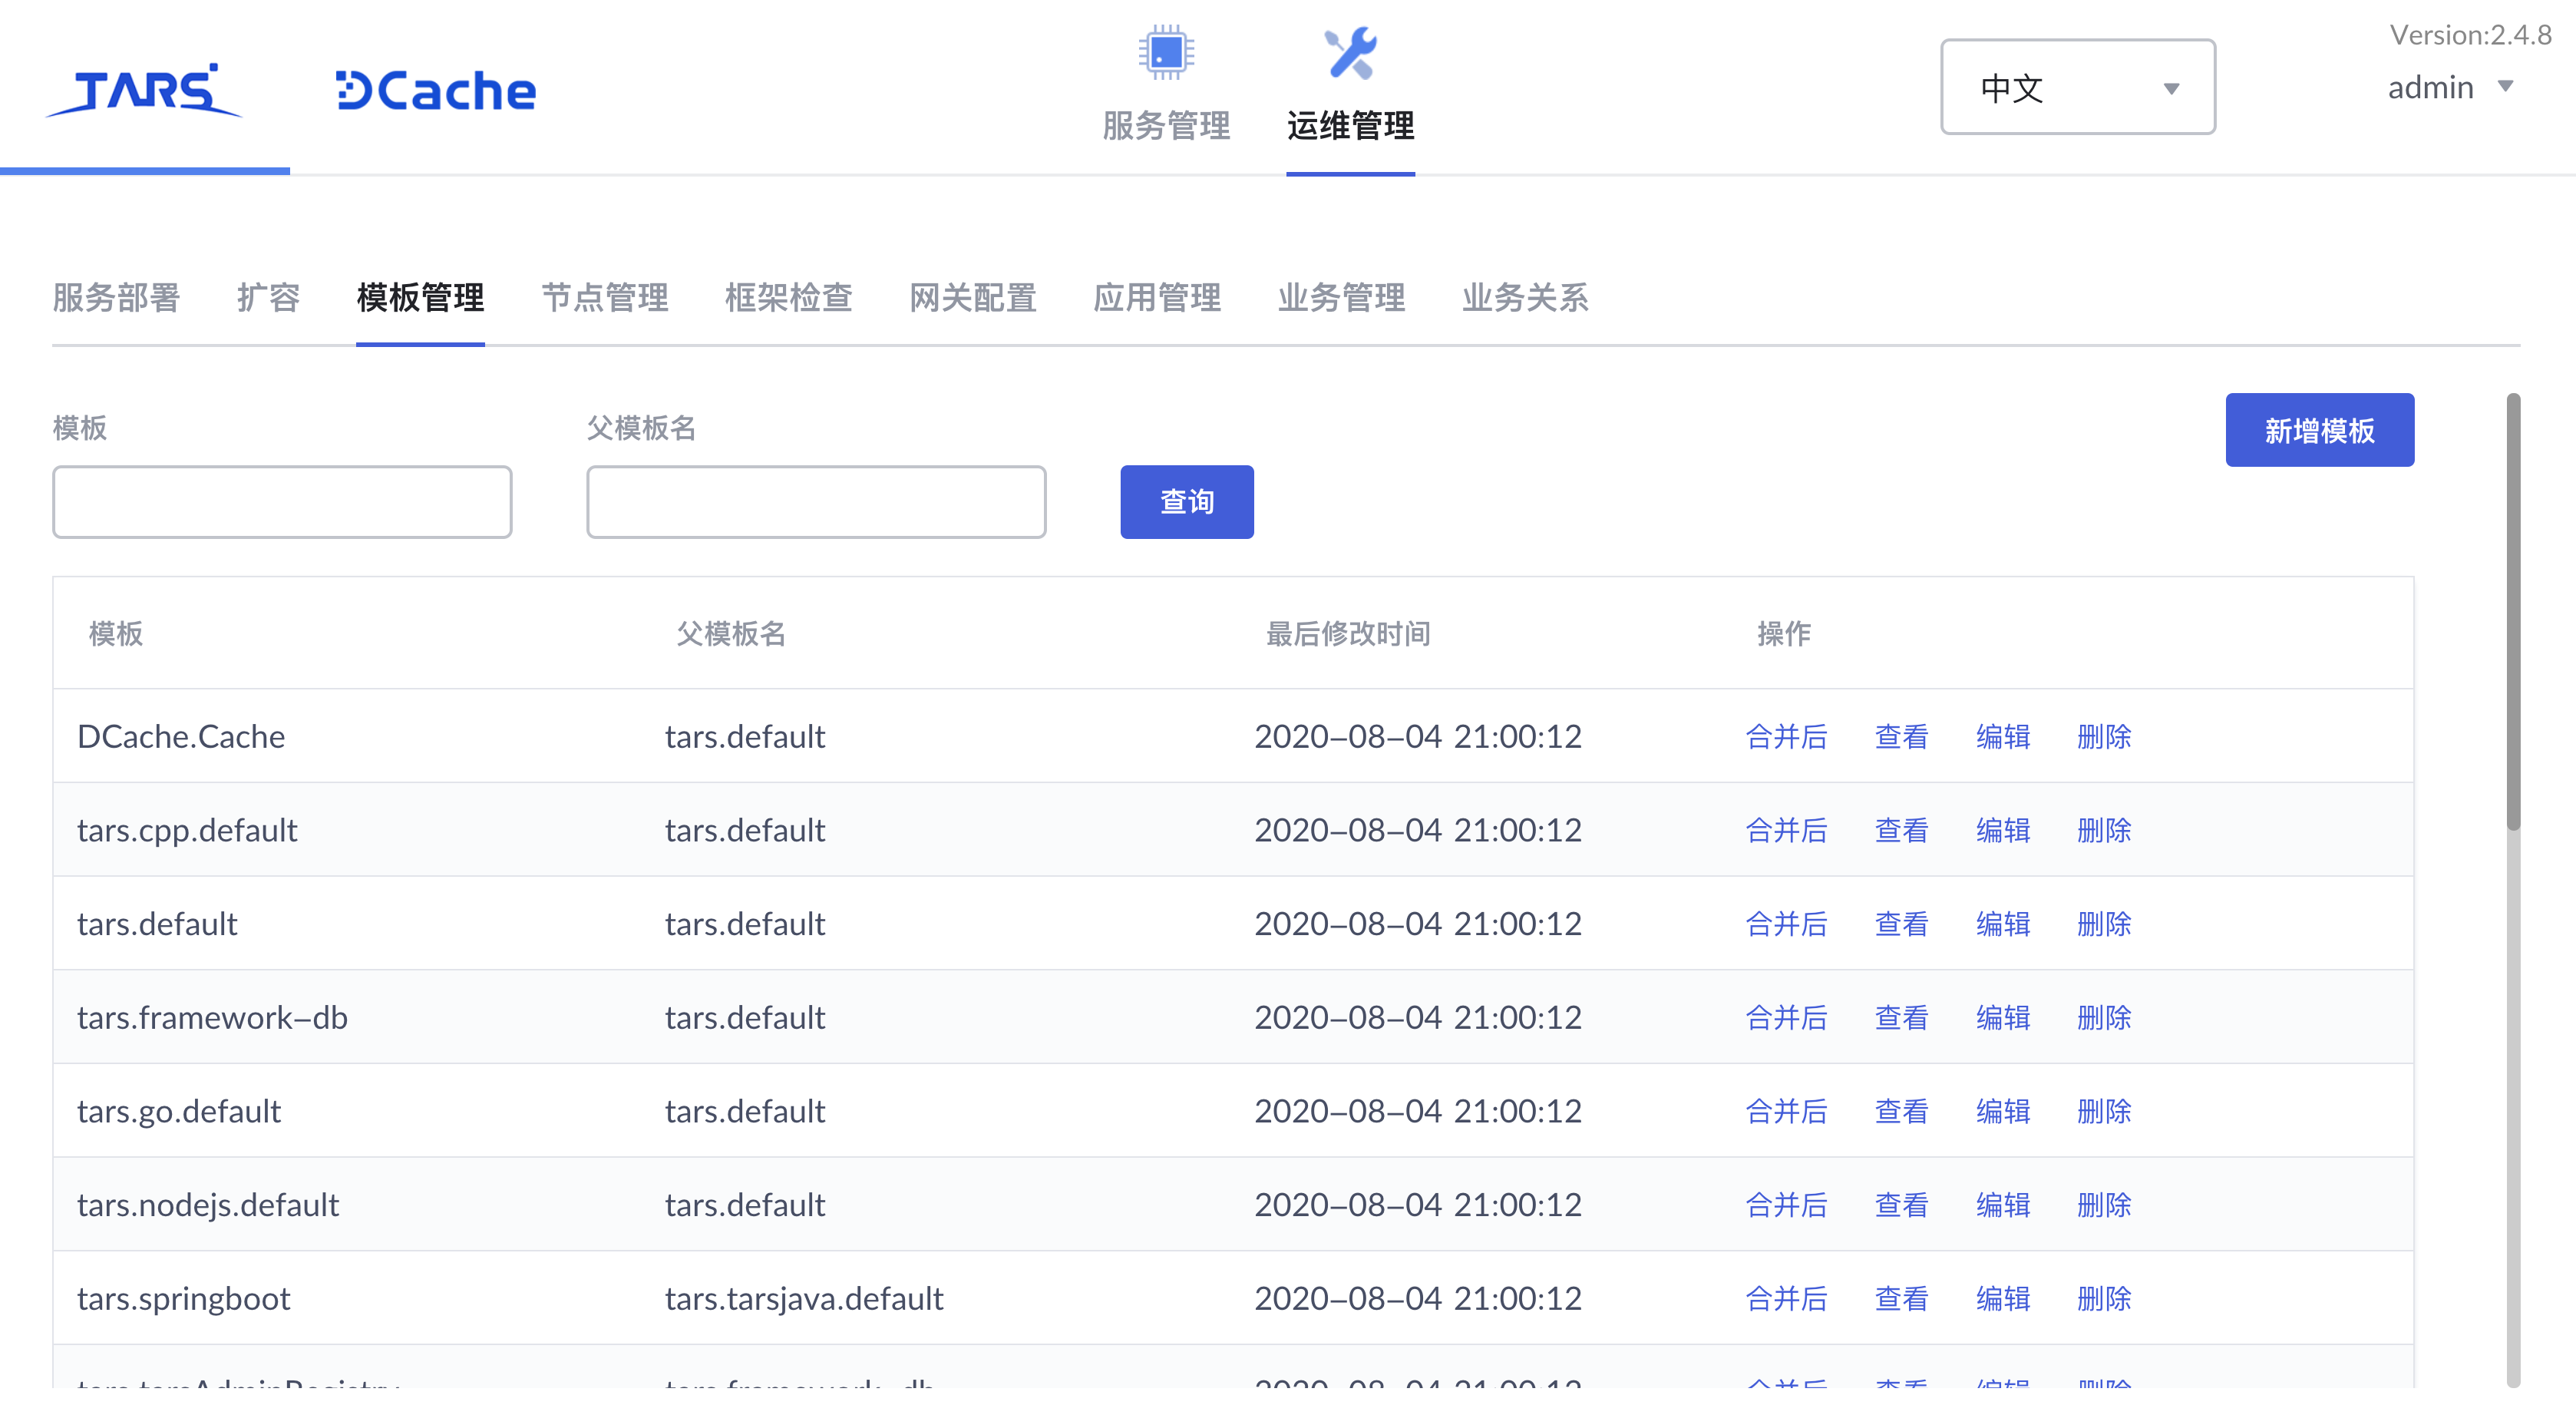Select the 框架检查 tab

point(788,297)
